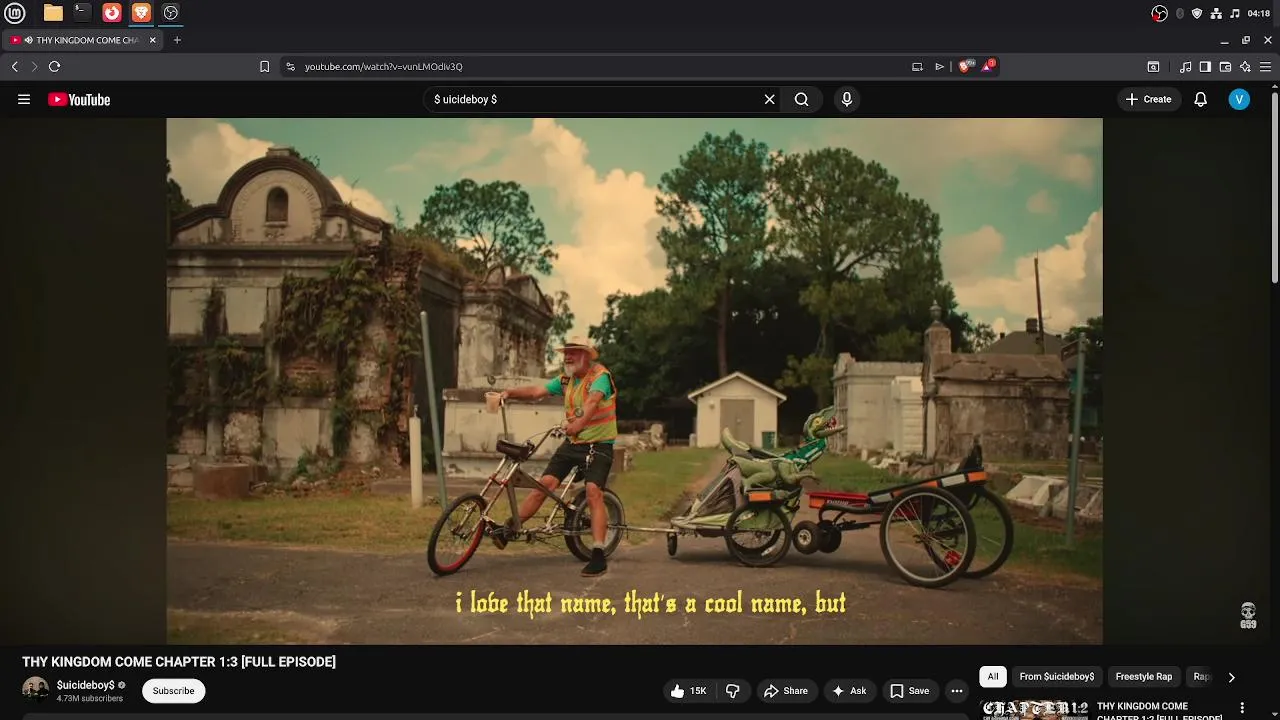Image resolution: width=1280 pixels, height=720 pixels.
Task: Click the browser address bar URL
Action: (x=383, y=66)
